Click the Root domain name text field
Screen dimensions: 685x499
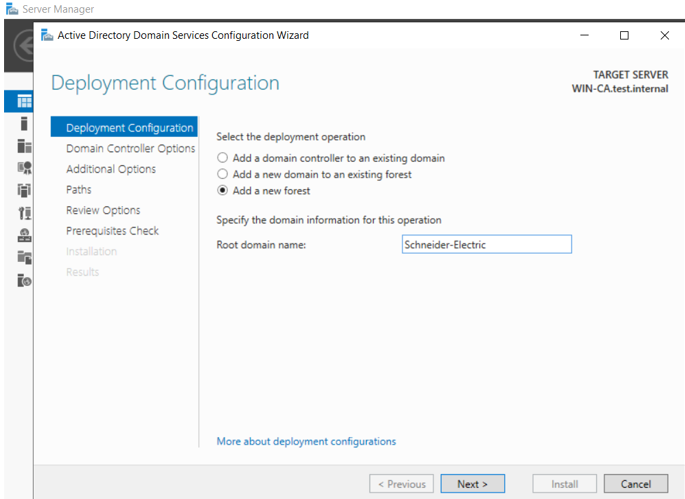pos(485,244)
